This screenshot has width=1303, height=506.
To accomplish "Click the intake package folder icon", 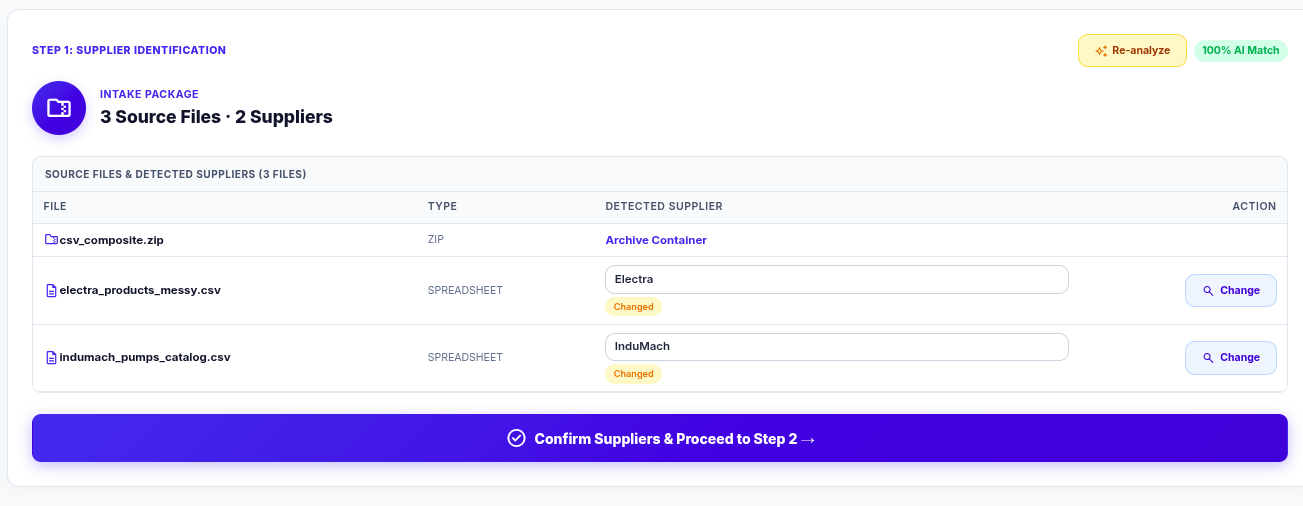I will (x=59, y=108).
